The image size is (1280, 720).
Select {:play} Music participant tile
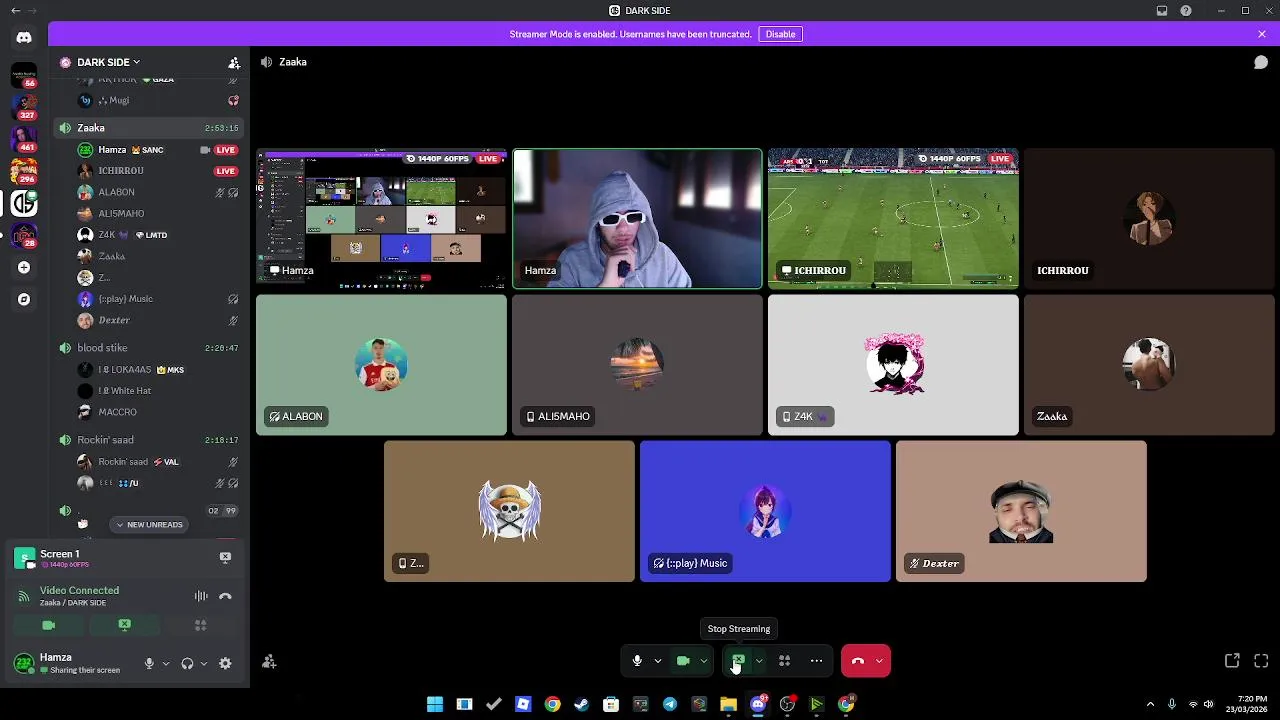(765, 511)
